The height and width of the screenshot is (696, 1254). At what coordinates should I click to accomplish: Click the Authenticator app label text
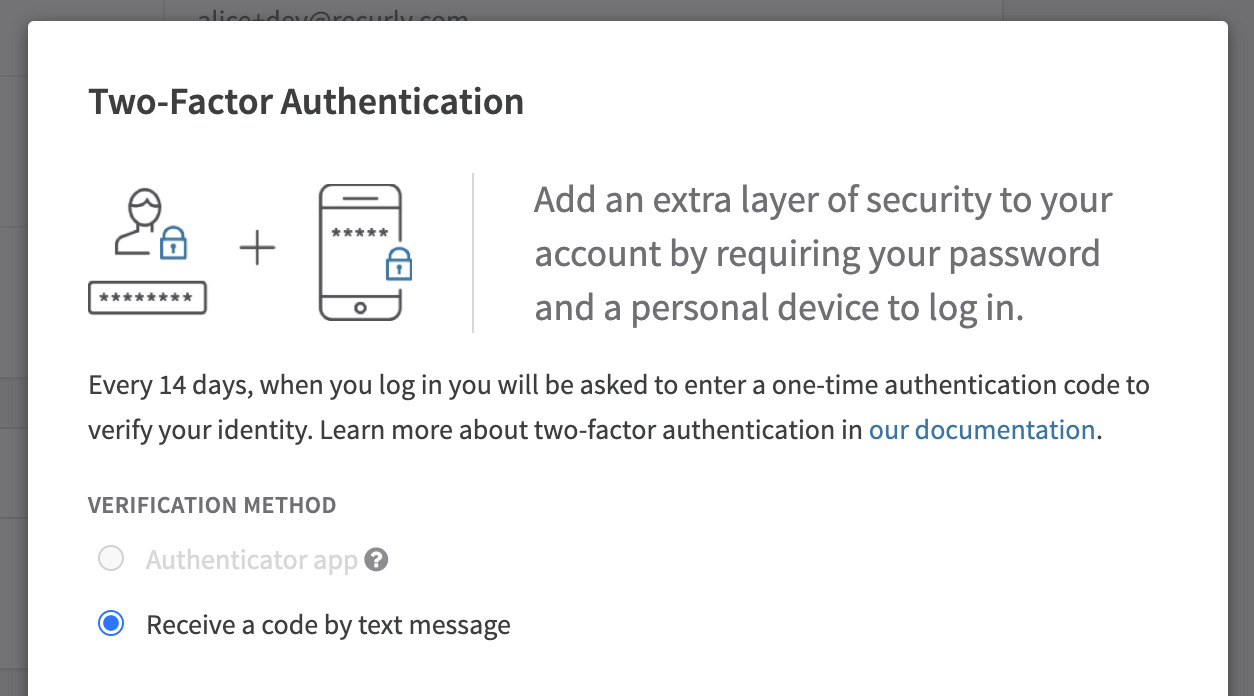point(251,559)
